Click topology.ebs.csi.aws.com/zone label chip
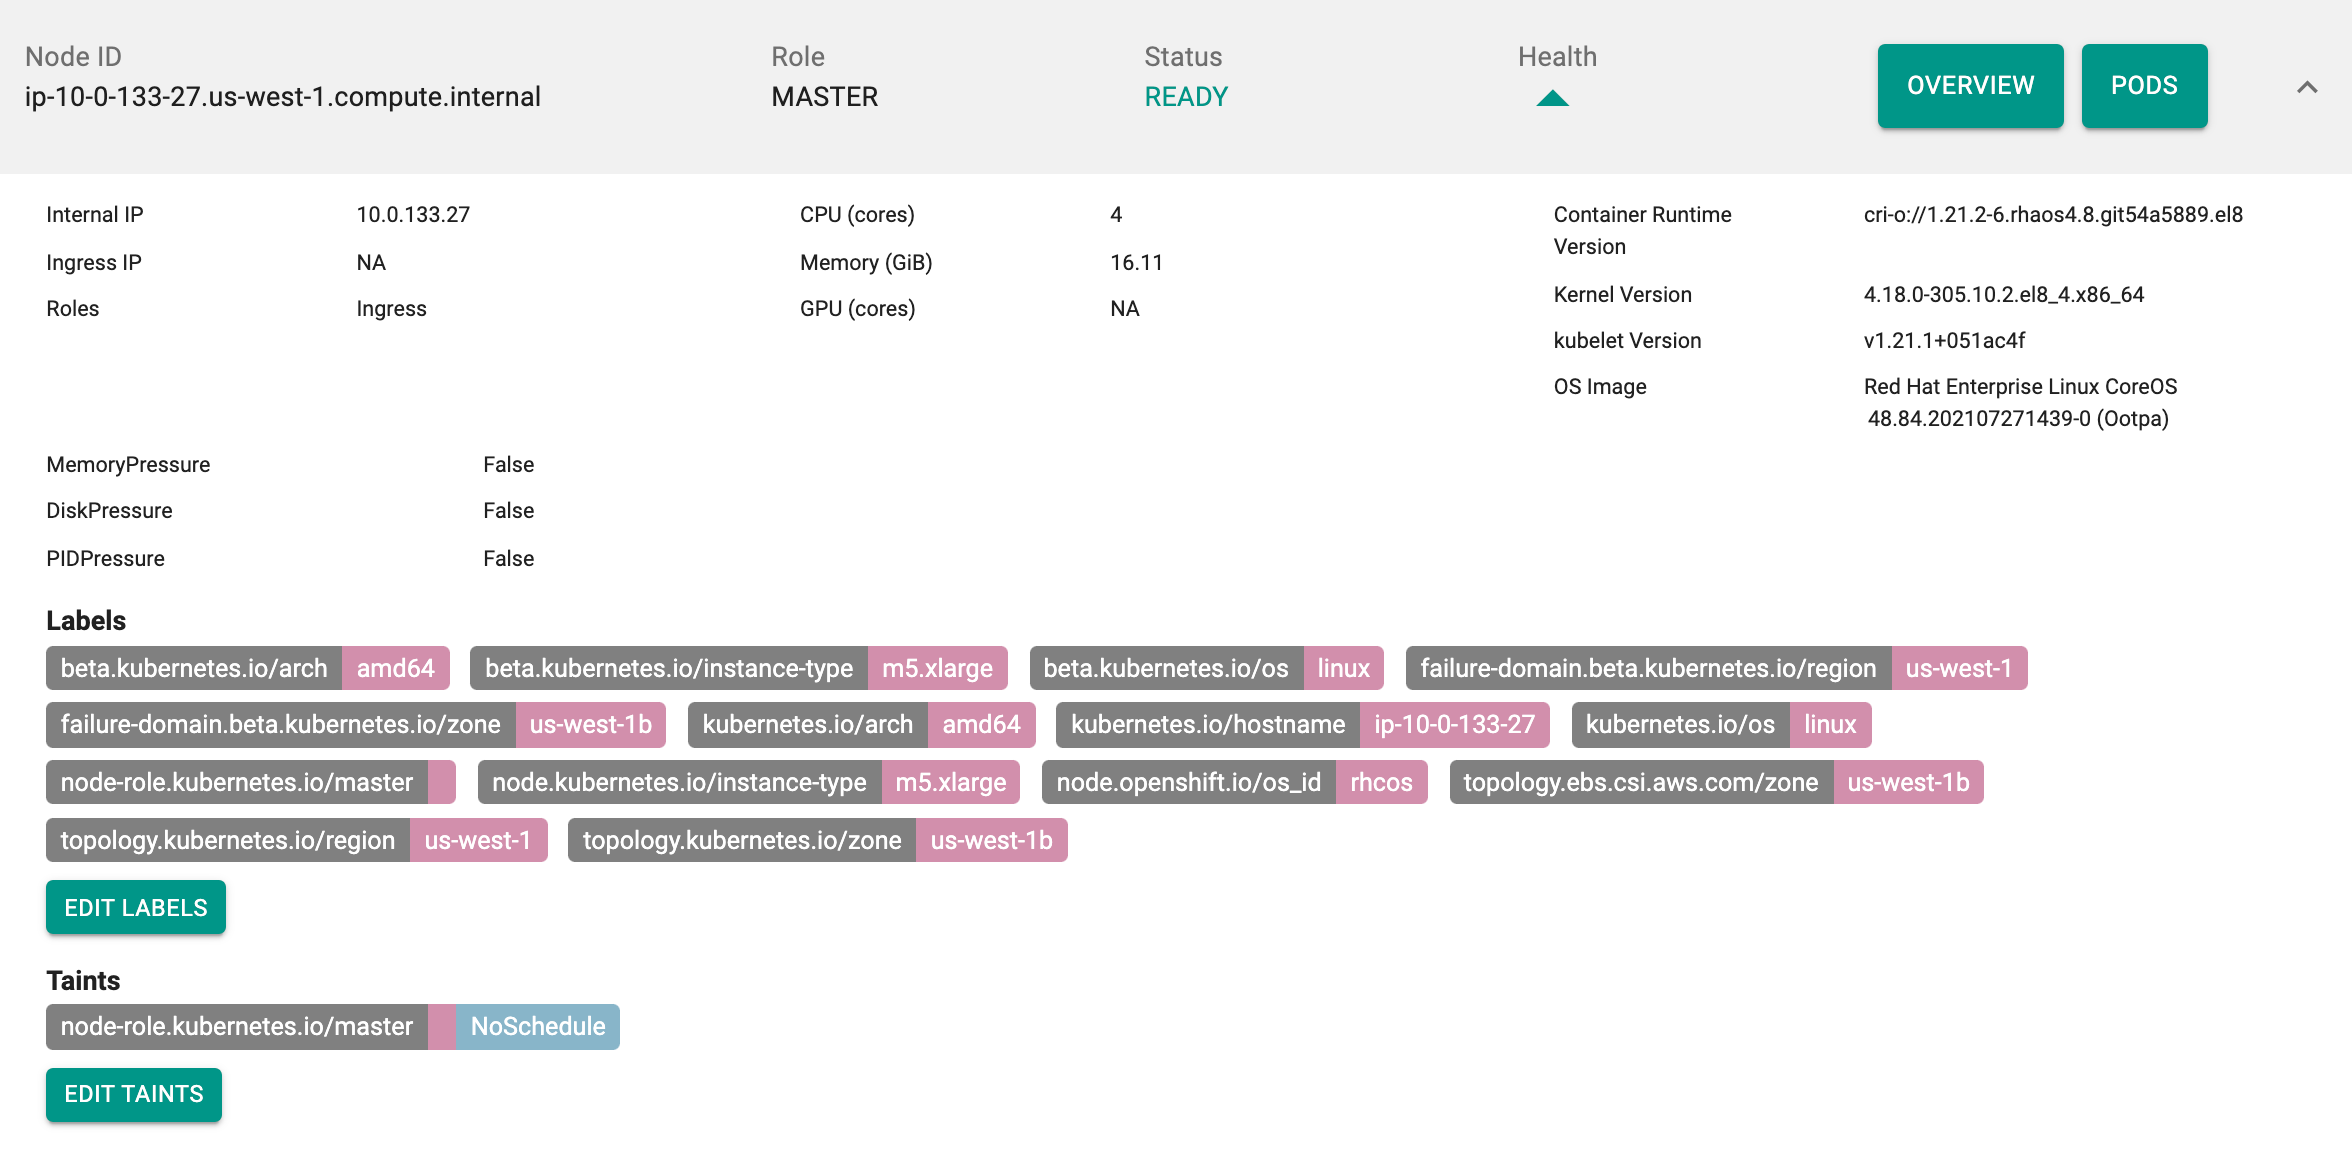This screenshot has height=1152, width=2352. pyautogui.click(x=1717, y=782)
